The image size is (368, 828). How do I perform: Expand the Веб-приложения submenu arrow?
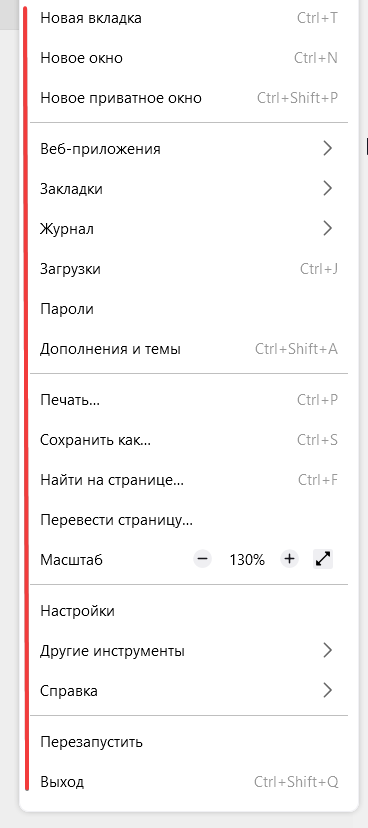(327, 148)
